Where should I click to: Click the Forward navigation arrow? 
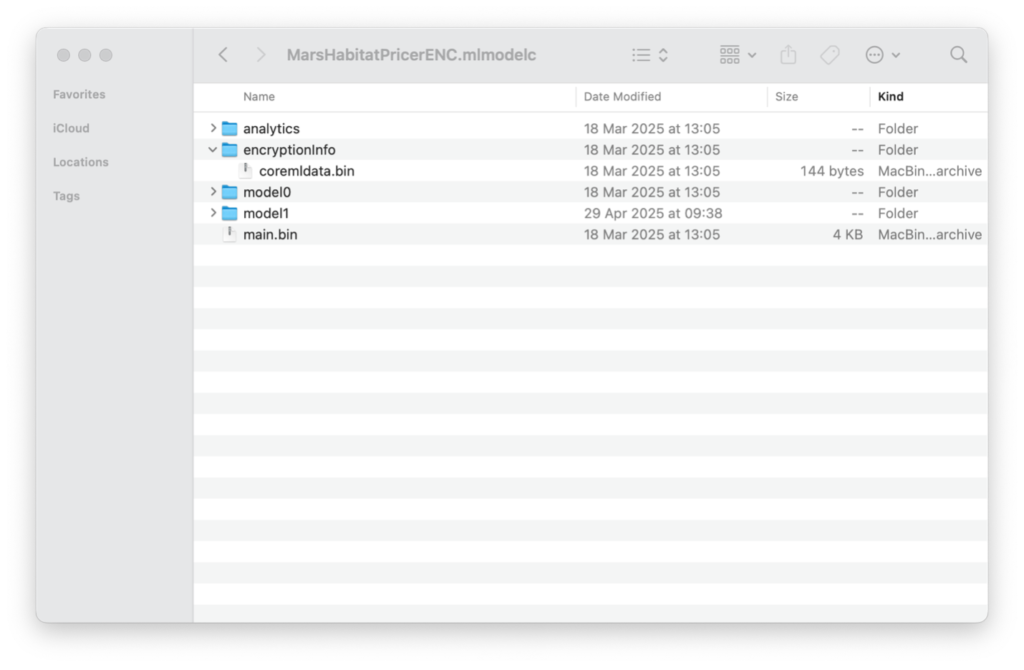(261, 55)
